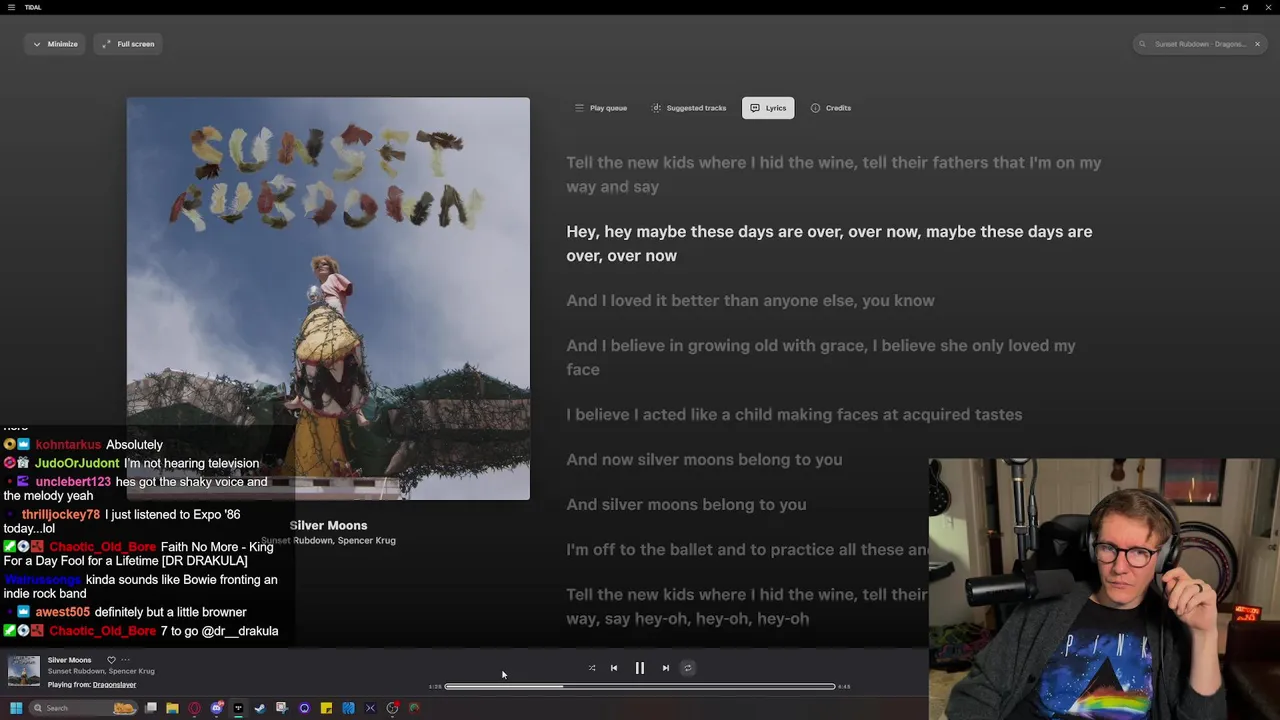This screenshot has height=720, width=1280.
Task: Open the blue striped app taskbar icon
Action: [x=348, y=708]
